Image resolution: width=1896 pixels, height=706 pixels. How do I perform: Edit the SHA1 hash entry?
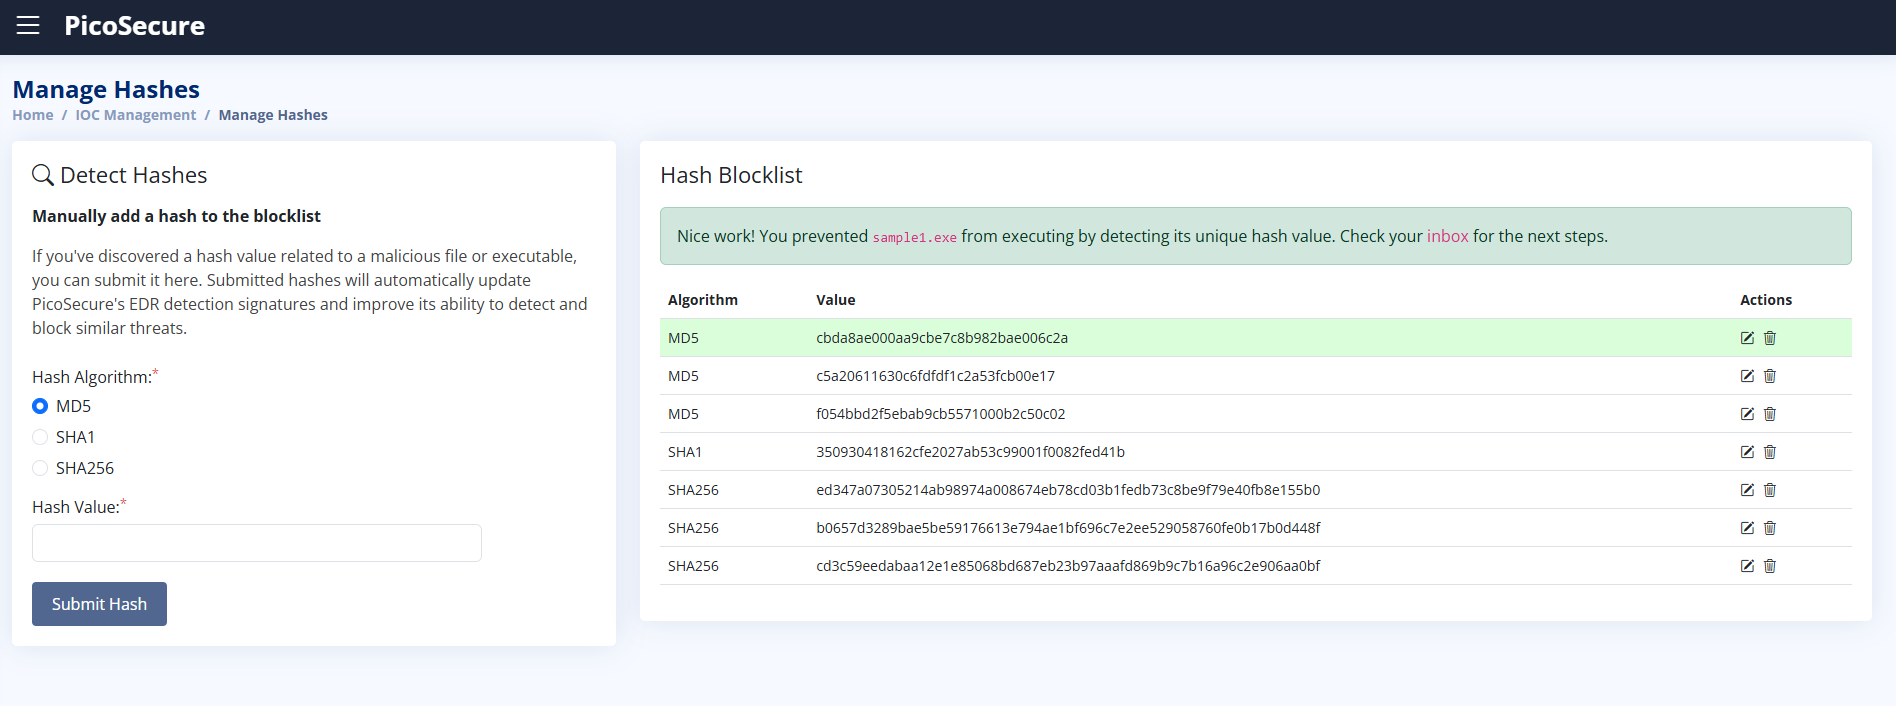pos(1747,452)
